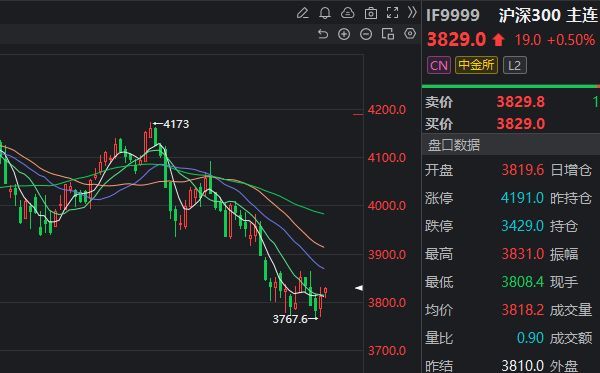Image resolution: width=600 pixels, height=373 pixels.
Task: Click the 跌停 value 3429.0
Action: (522, 226)
